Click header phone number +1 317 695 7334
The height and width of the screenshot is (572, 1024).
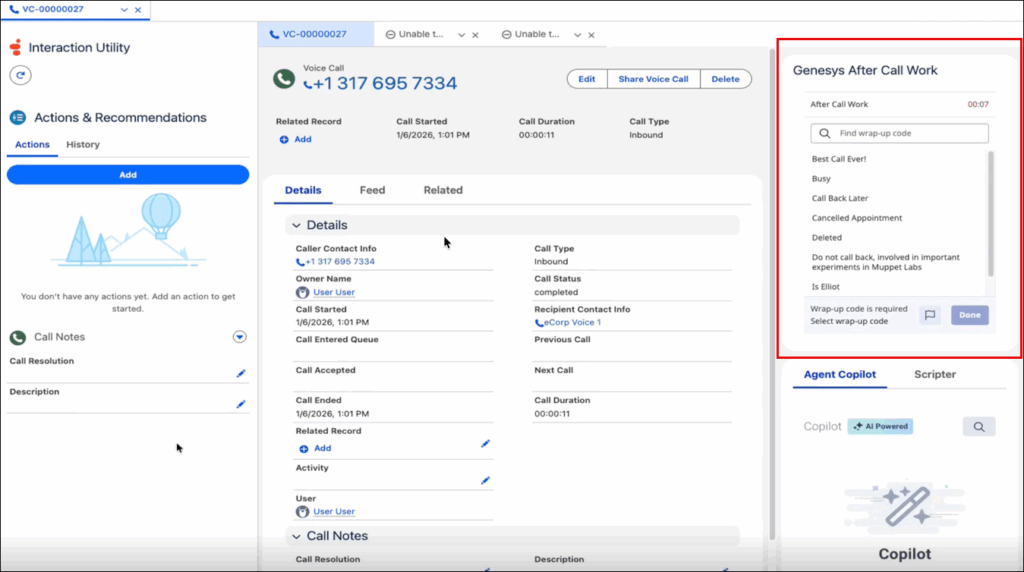[x=385, y=84]
